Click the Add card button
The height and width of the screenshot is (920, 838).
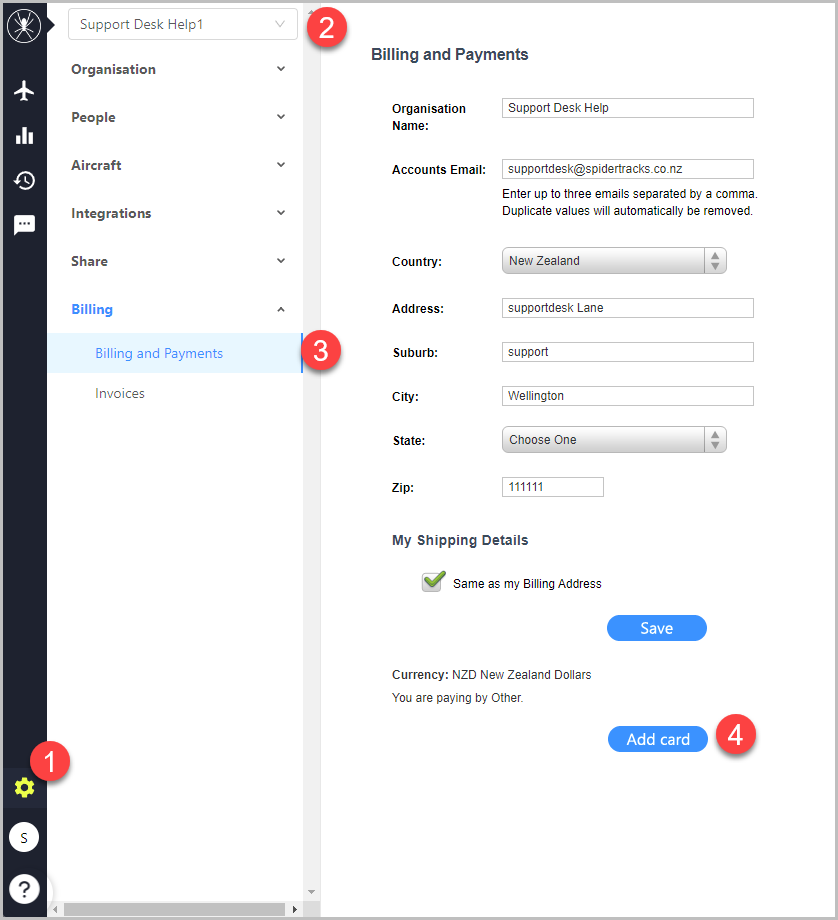pyautogui.click(x=658, y=739)
